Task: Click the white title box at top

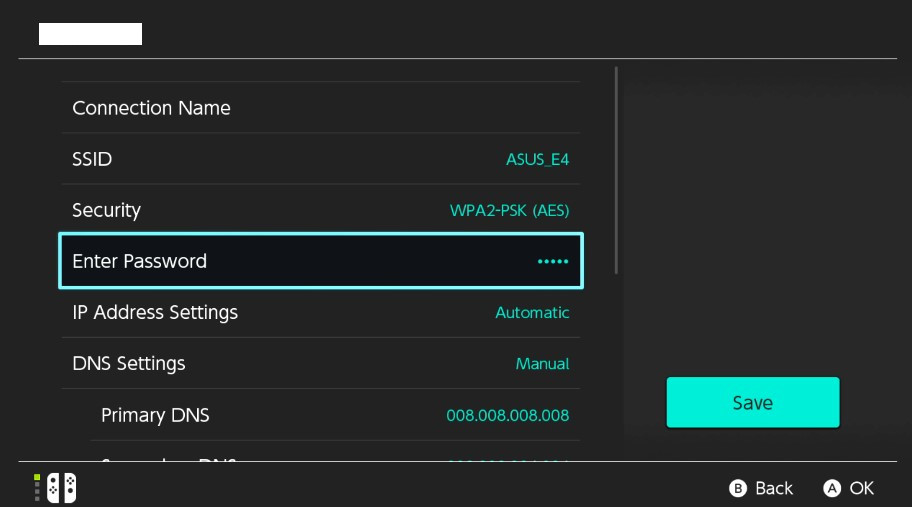Action: (90, 34)
